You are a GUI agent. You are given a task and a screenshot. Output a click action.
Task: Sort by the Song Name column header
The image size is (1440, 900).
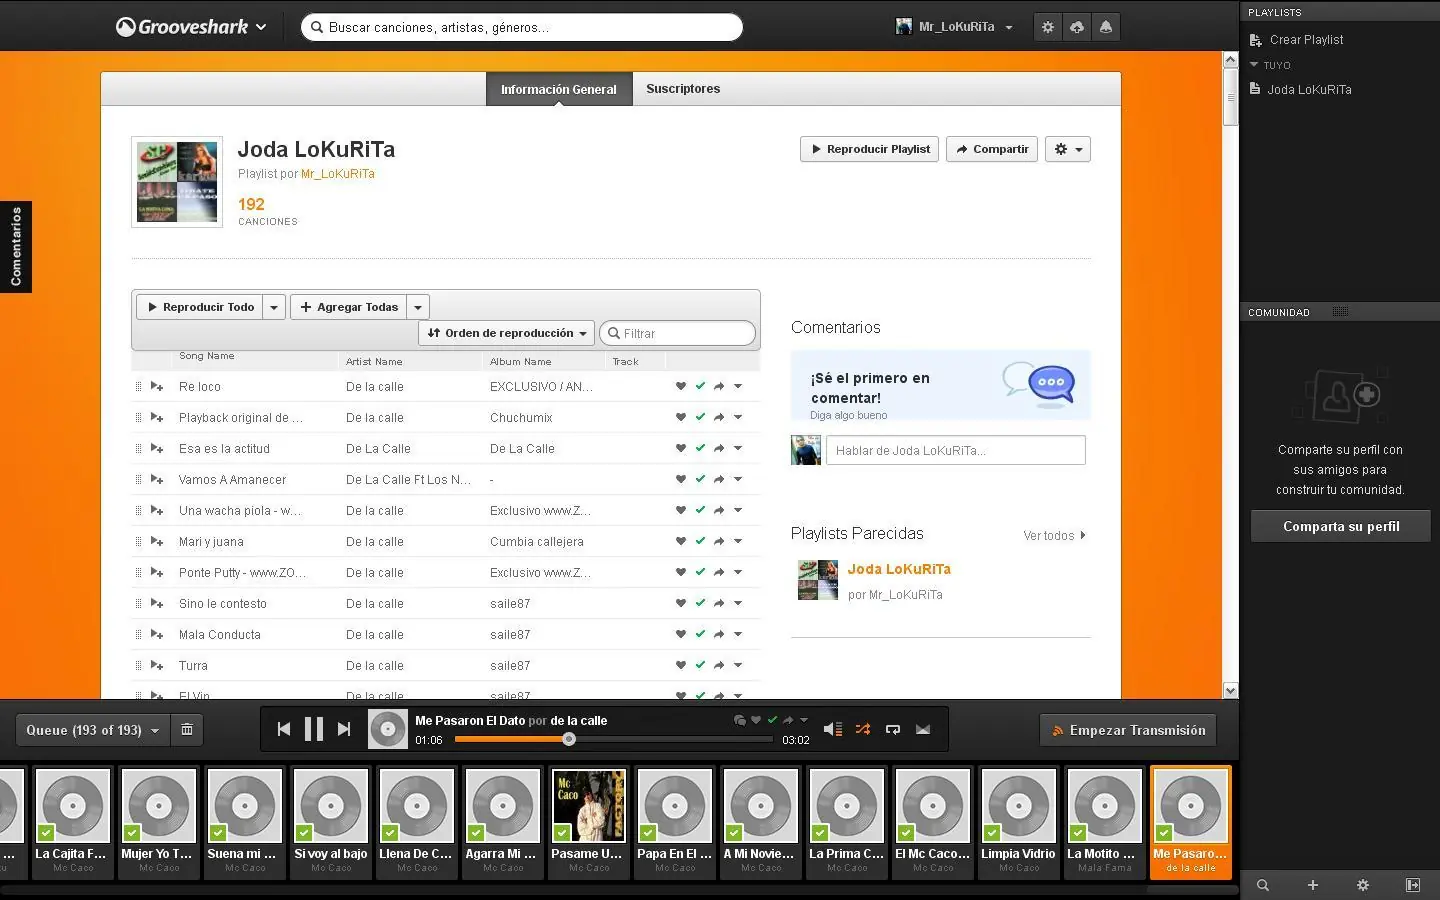tap(207, 356)
